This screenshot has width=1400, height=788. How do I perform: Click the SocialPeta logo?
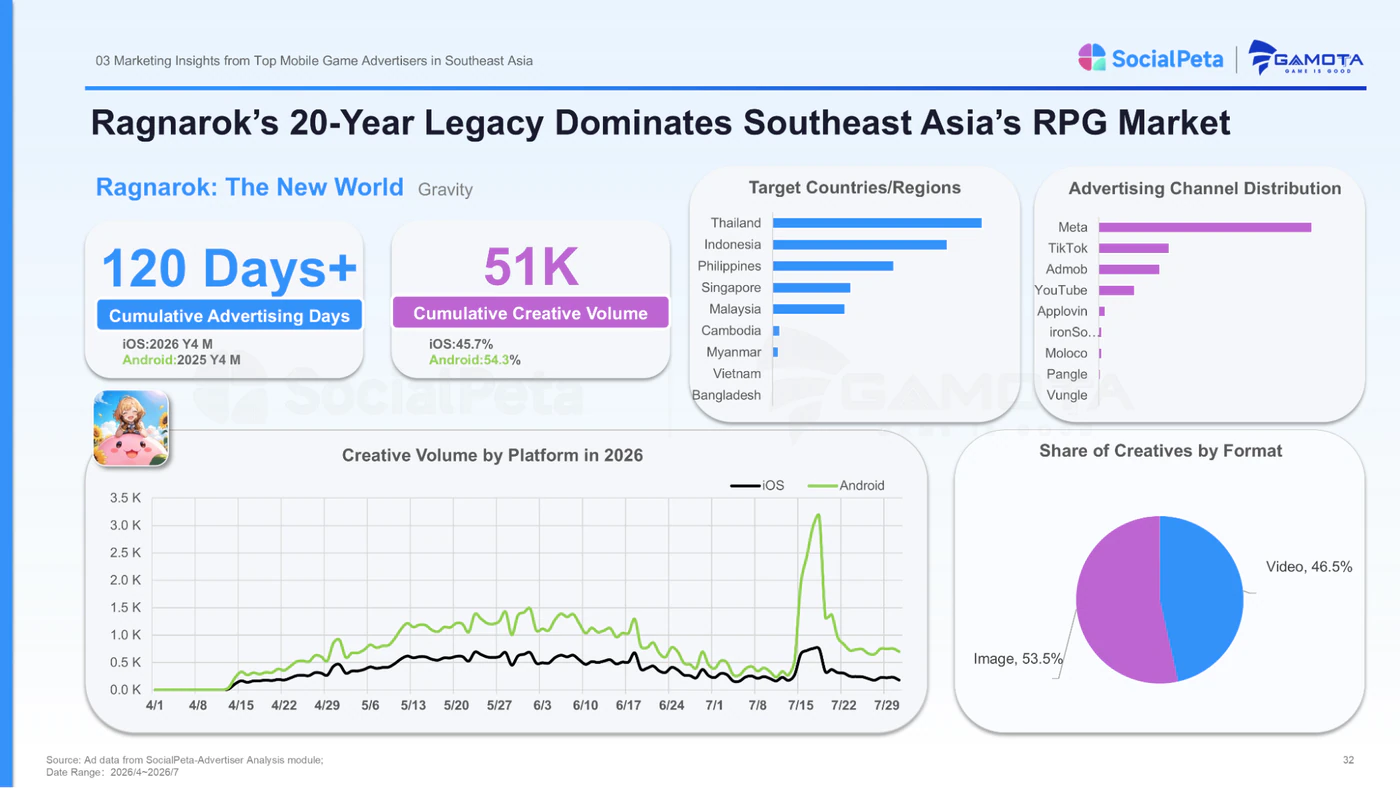point(1150,58)
